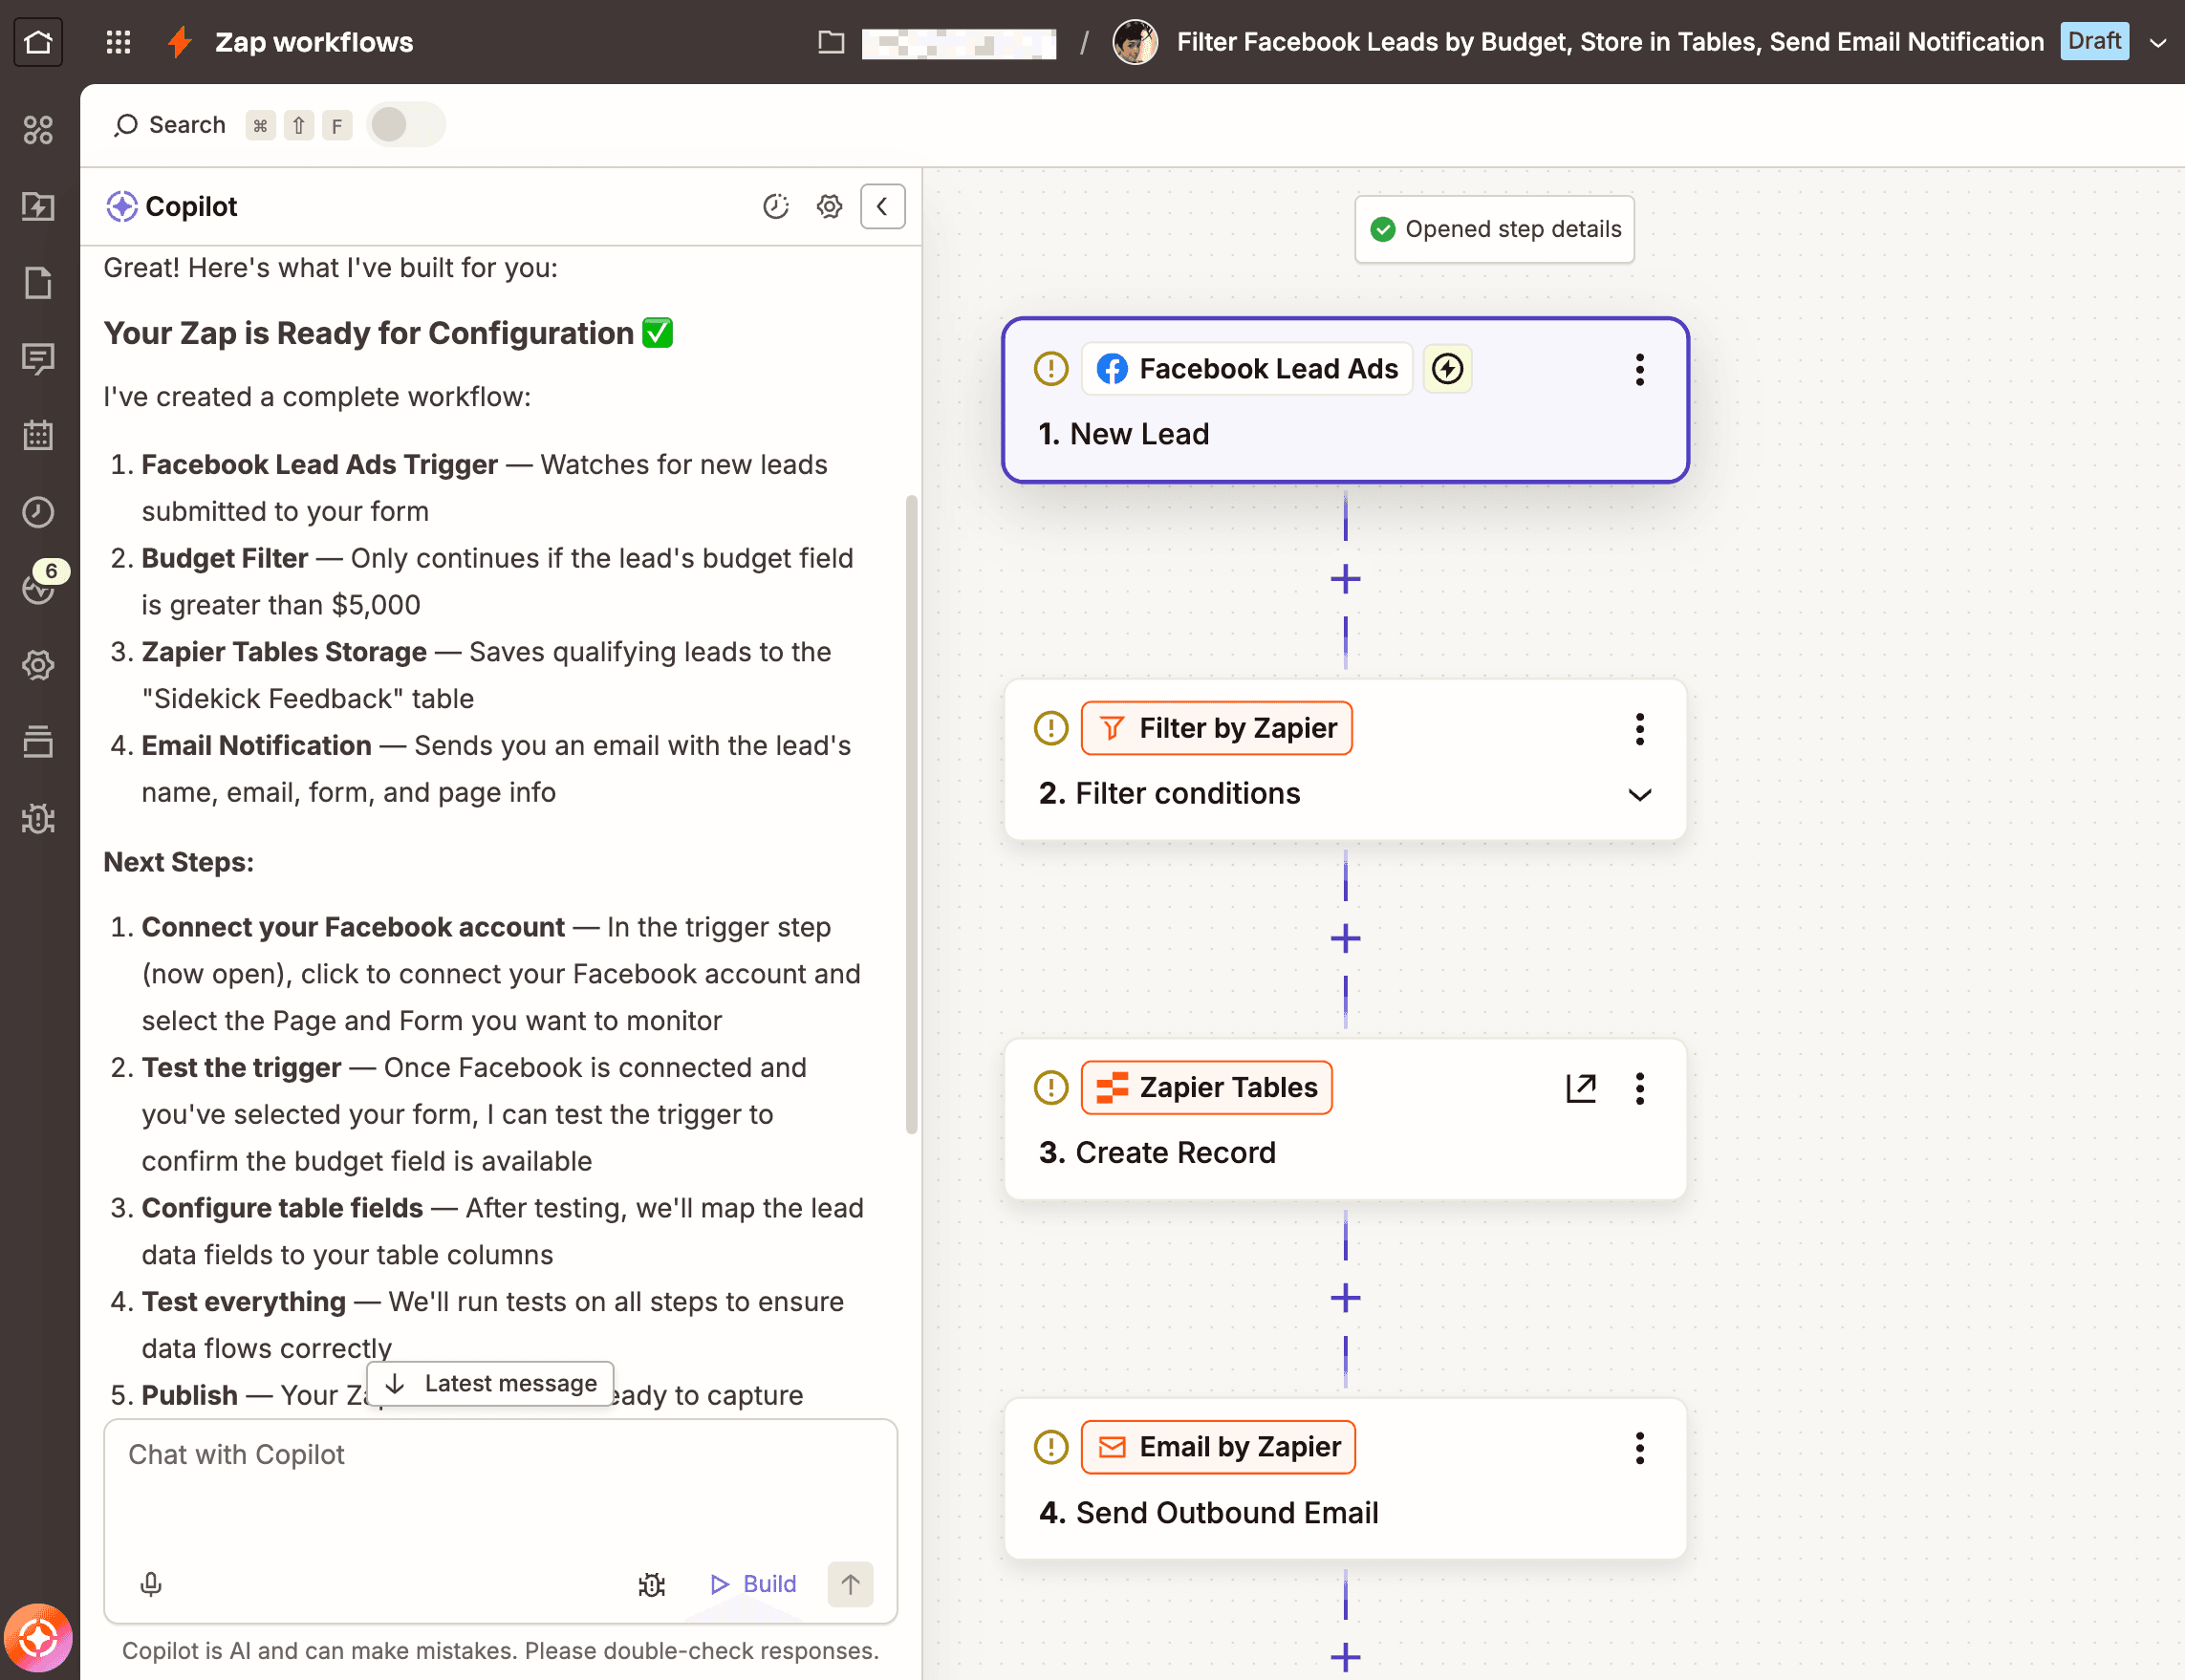Open the sidebar notes page icon
Screen dimensions: 2185x1680
pos(38,283)
